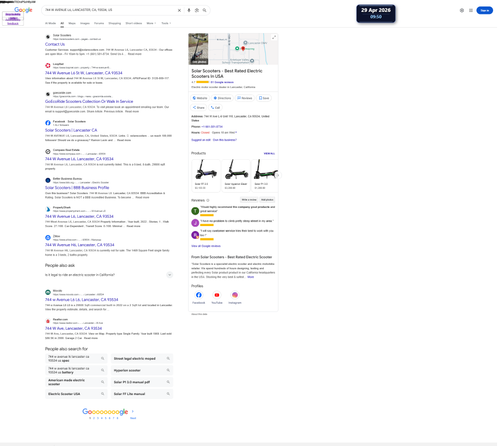Show next products with carousel arrow
The width and height of the screenshot is (500, 446).
pyautogui.click(x=277, y=175)
